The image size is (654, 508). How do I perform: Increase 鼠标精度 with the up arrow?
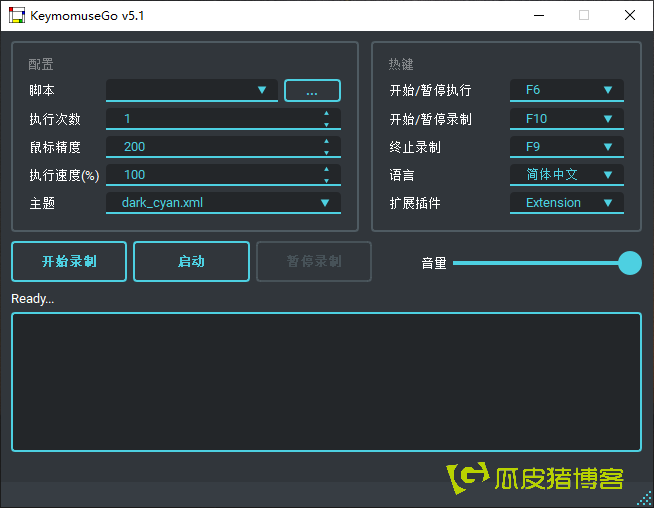tap(327, 141)
